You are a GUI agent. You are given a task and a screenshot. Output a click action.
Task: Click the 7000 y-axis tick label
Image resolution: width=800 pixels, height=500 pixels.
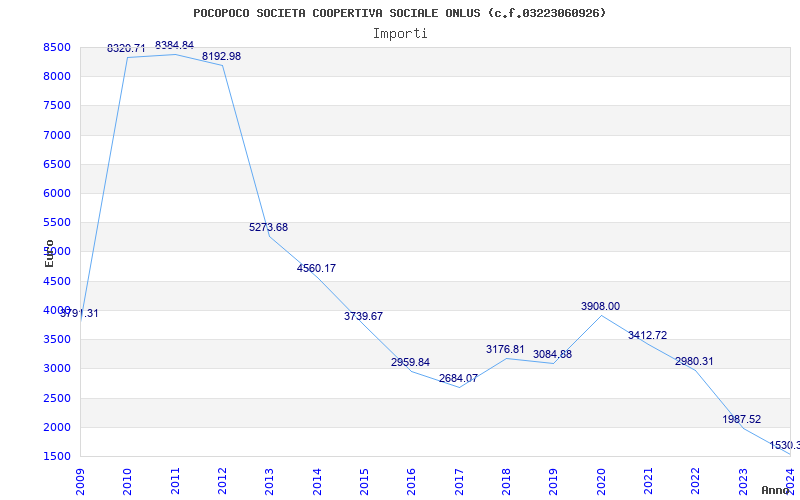click(x=57, y=135)
